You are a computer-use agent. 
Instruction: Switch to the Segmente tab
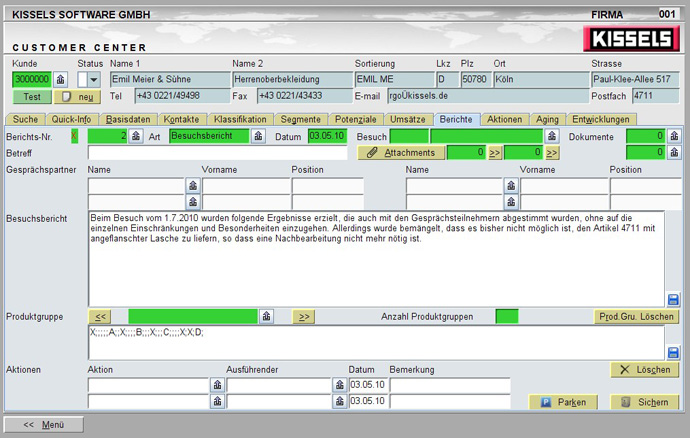tap(301, 119)
